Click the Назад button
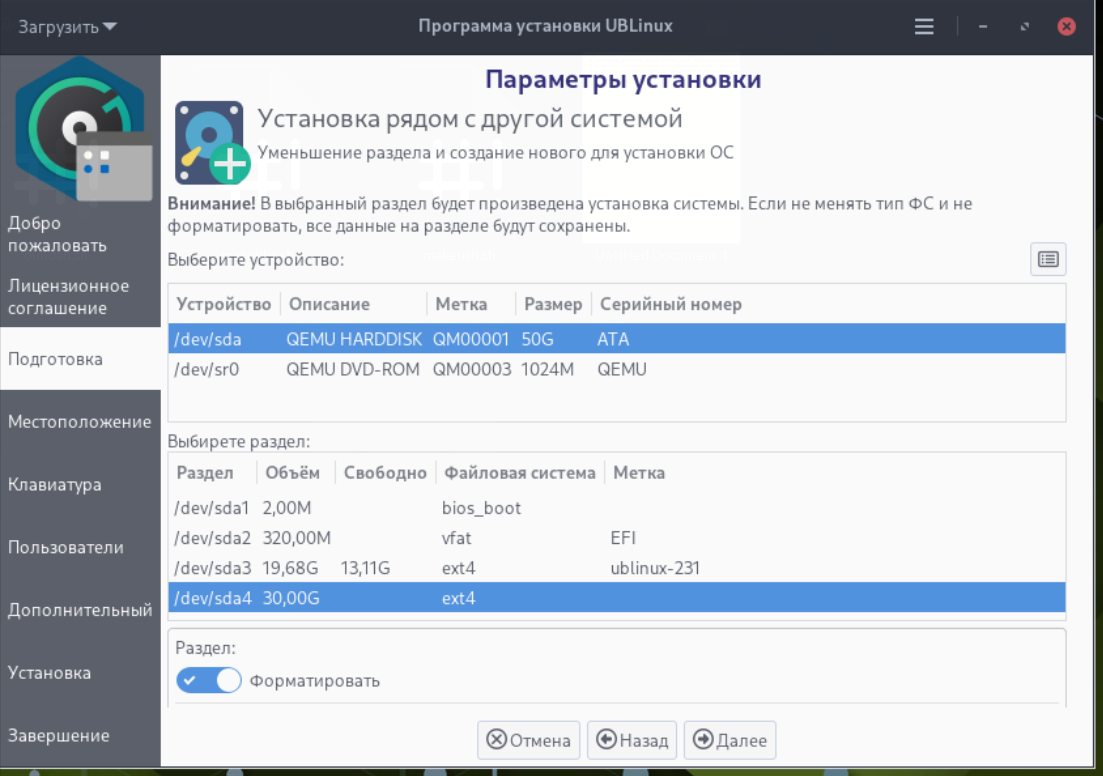 [x=632, y=740]
